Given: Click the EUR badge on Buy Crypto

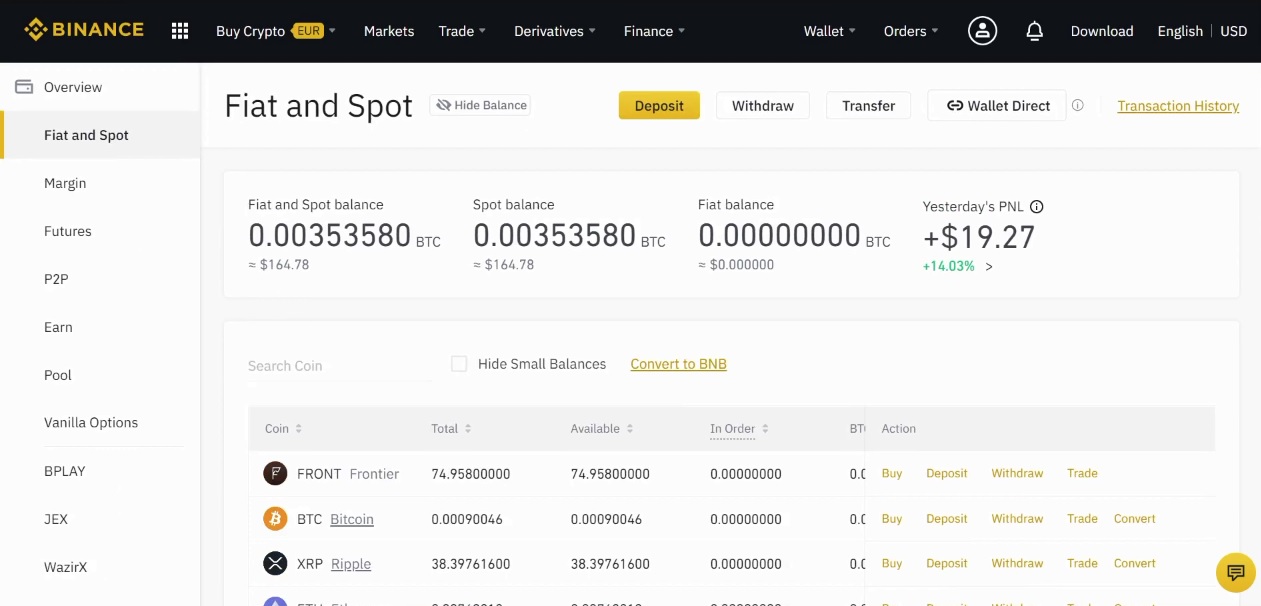Looking at the screenshot, I should click(308, 31).
